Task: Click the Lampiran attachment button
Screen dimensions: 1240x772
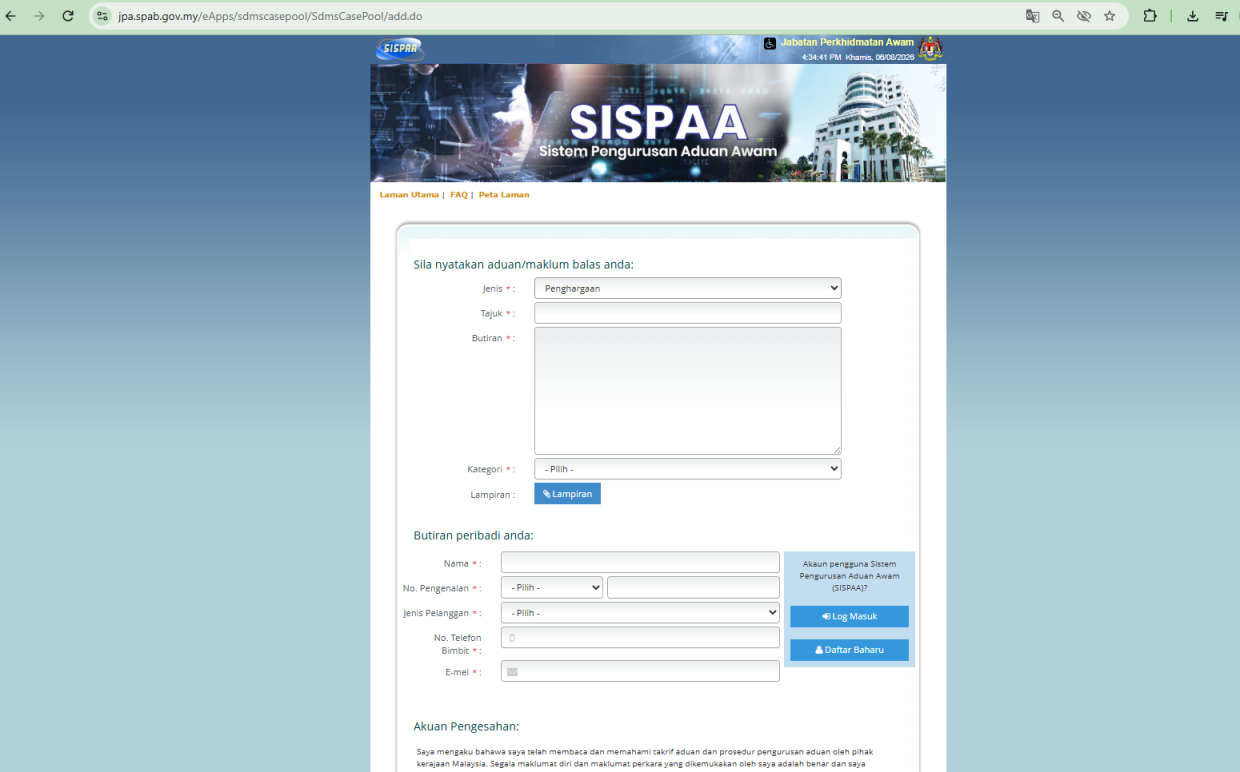Action: point(567,494)
